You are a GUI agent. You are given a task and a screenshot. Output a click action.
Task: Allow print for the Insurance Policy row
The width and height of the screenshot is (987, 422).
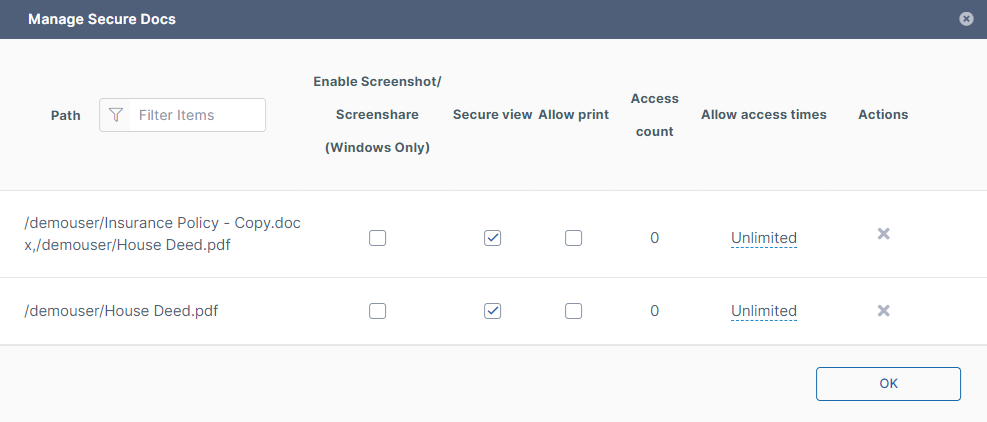(573, 238)
